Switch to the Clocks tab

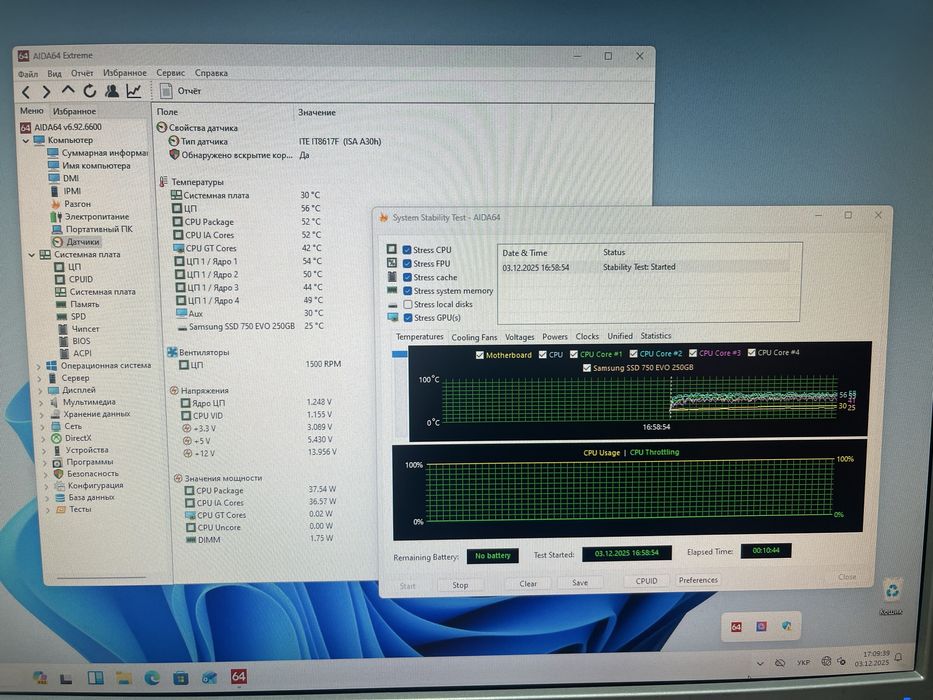[587, 336]
